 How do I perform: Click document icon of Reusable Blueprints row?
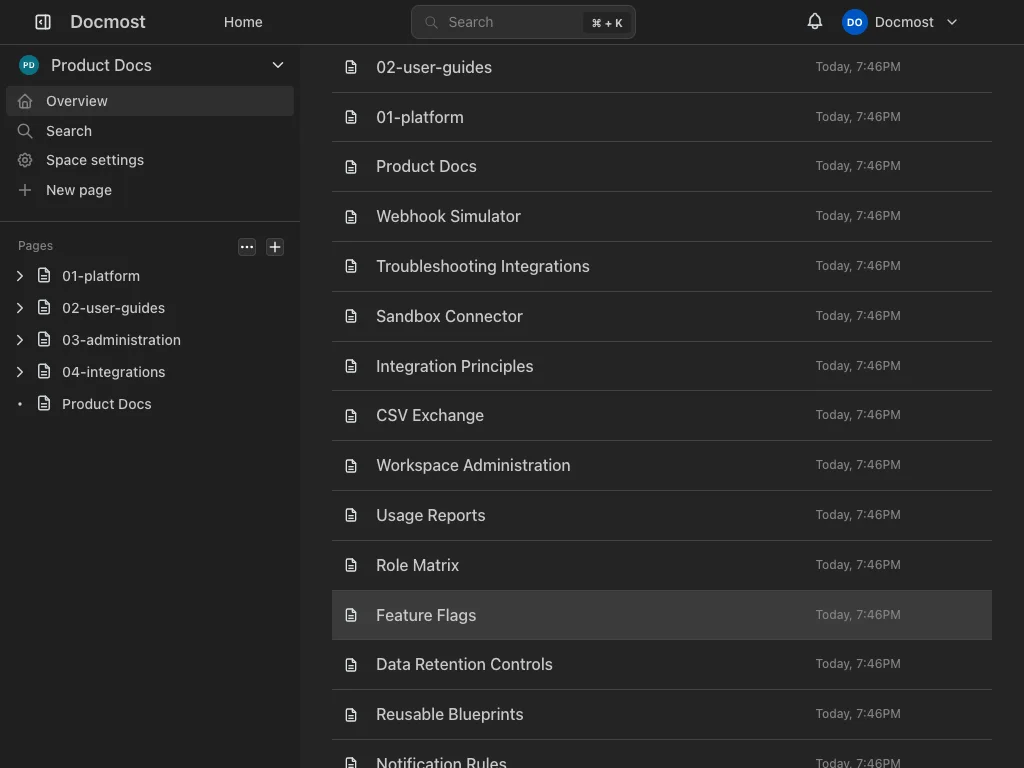click(x=351, y=715)
